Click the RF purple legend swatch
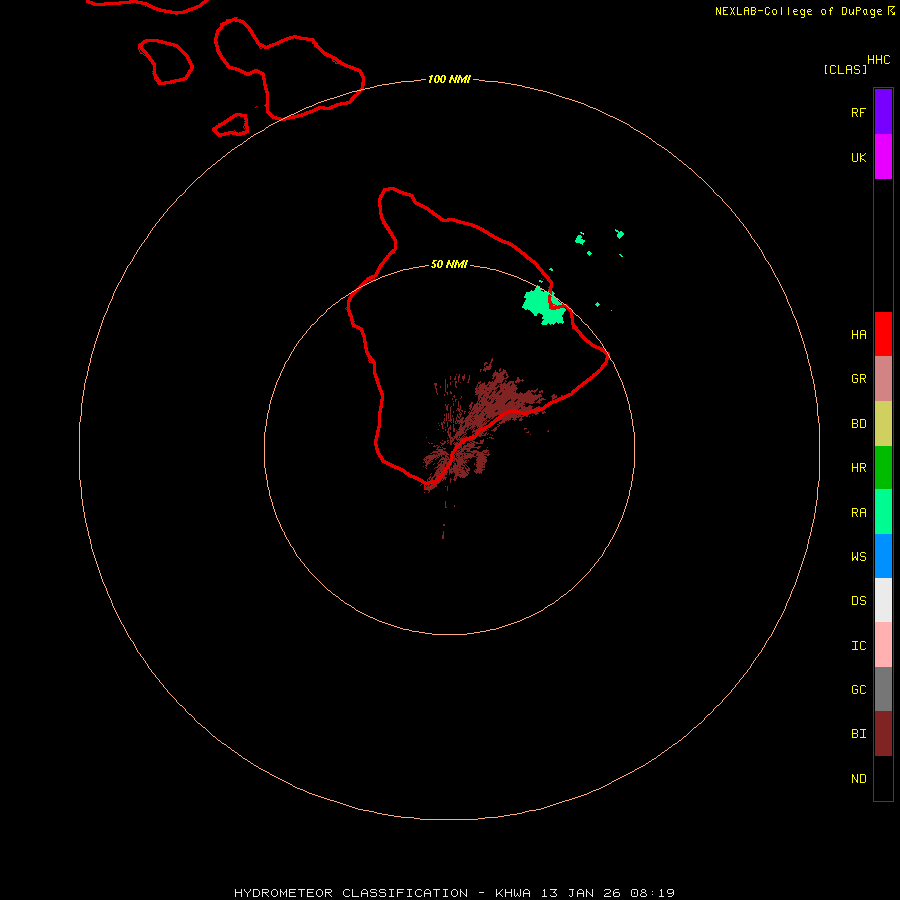 coord(883,112)
